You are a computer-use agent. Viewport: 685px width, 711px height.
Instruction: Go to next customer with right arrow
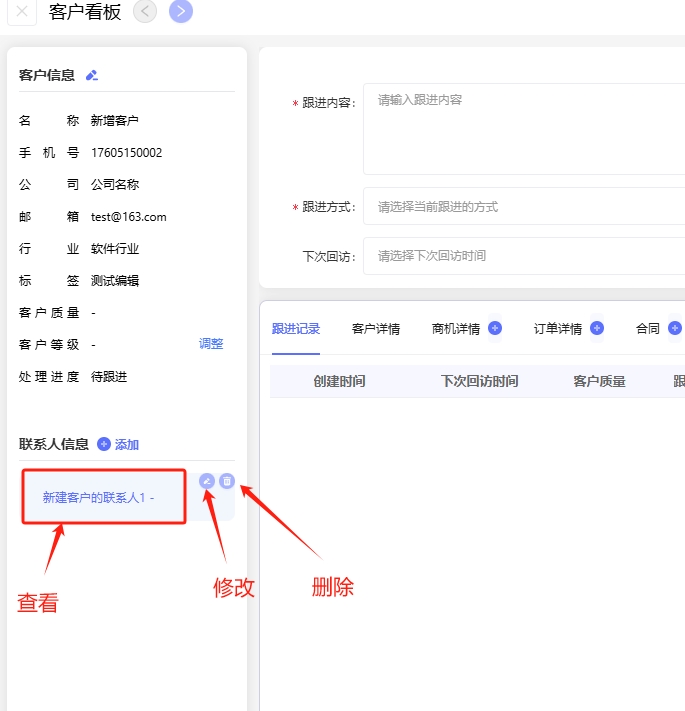point(181,12)
